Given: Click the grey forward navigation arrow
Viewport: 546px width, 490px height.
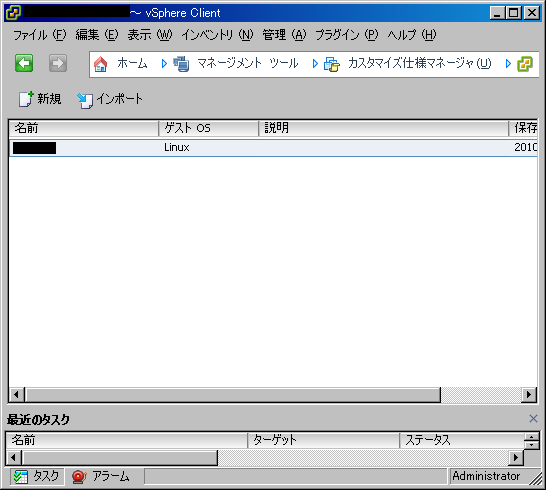Looking at the screenshot, I should [58, 63].
